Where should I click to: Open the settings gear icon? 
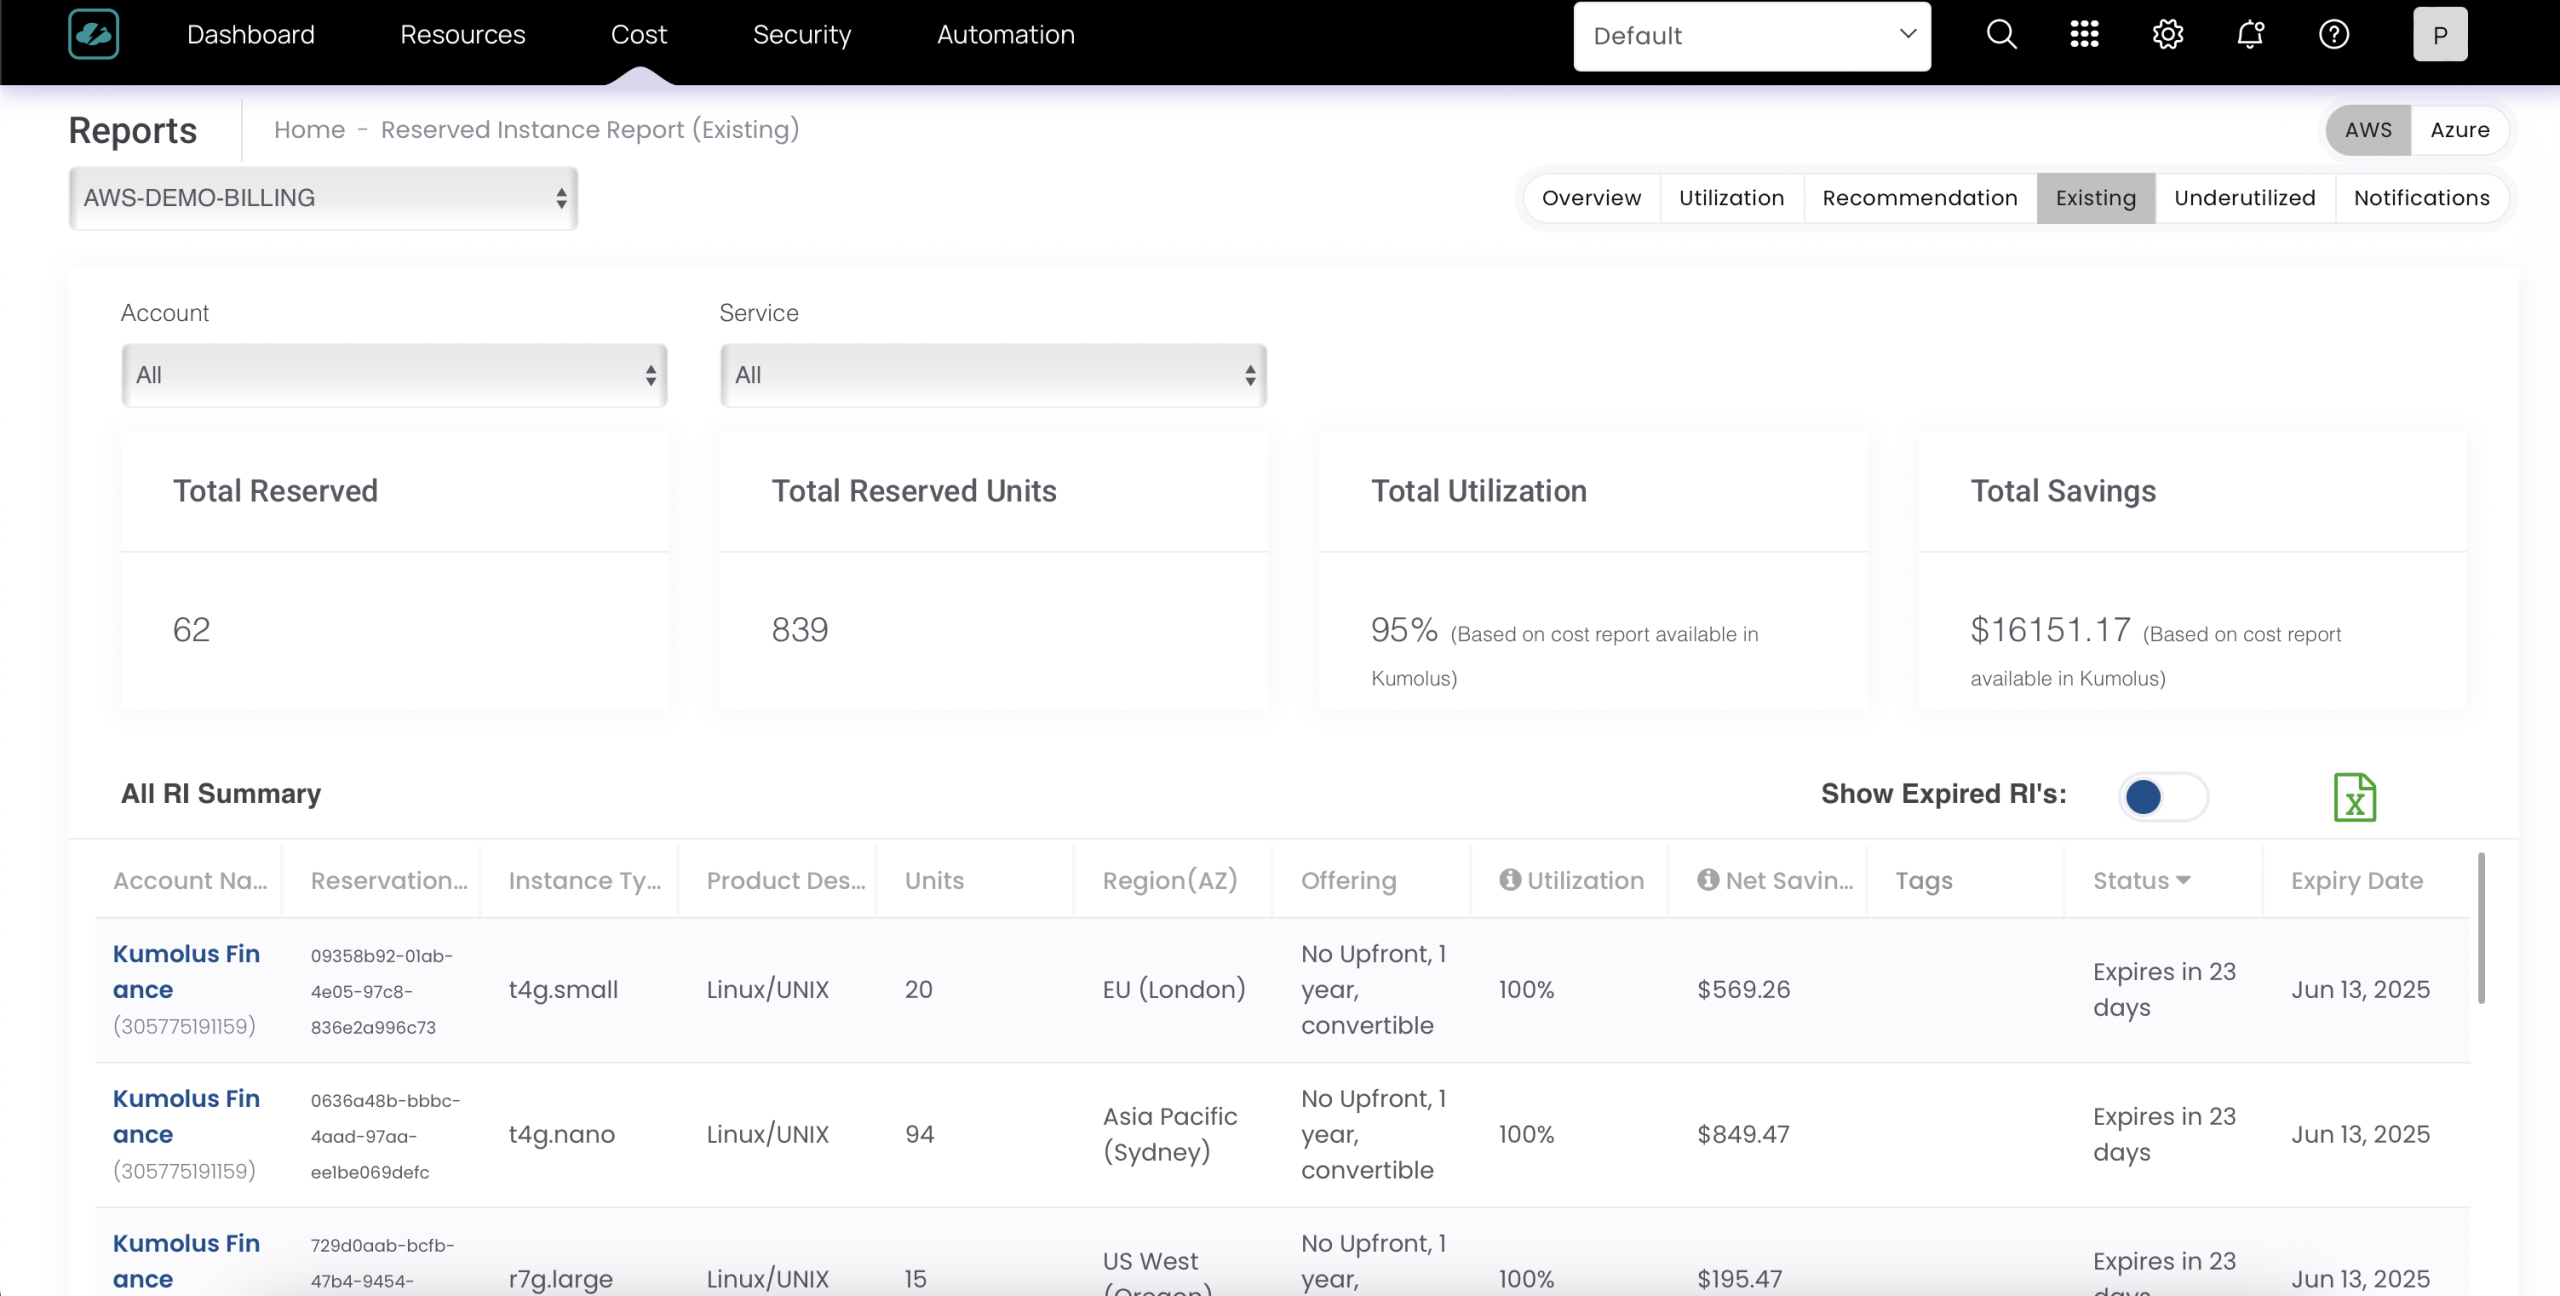(x=2167, y=35)
